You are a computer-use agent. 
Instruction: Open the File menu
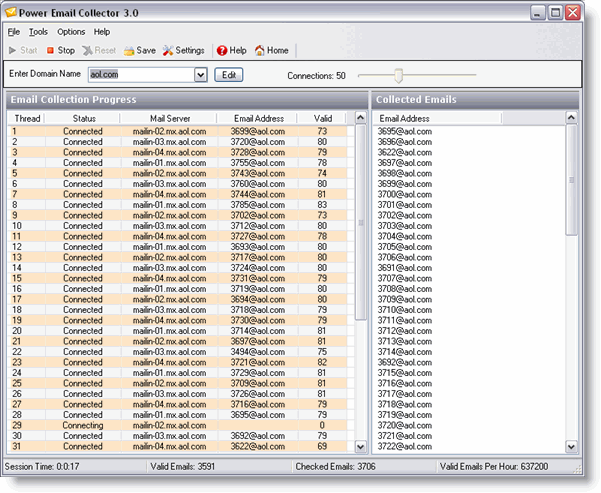point(14,32)
